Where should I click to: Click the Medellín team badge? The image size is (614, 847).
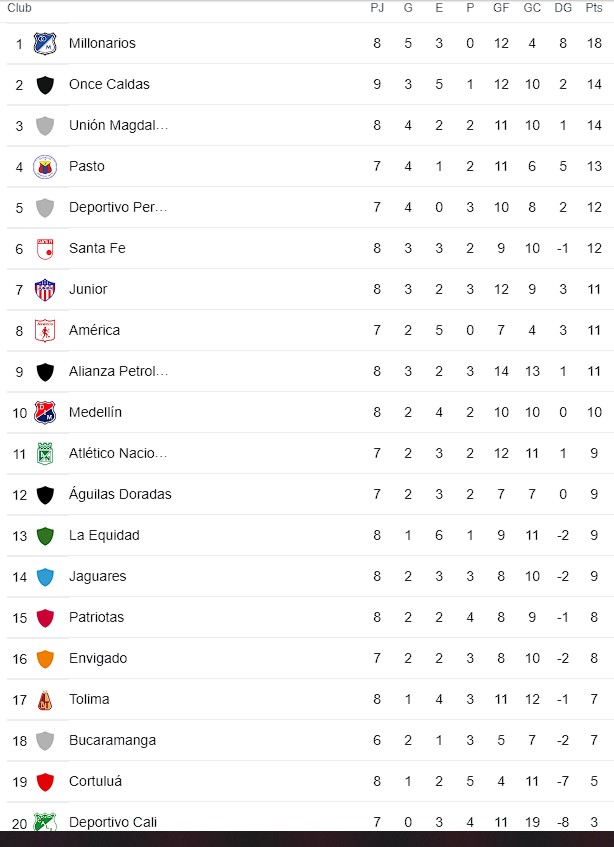click(x=45, y=413)
